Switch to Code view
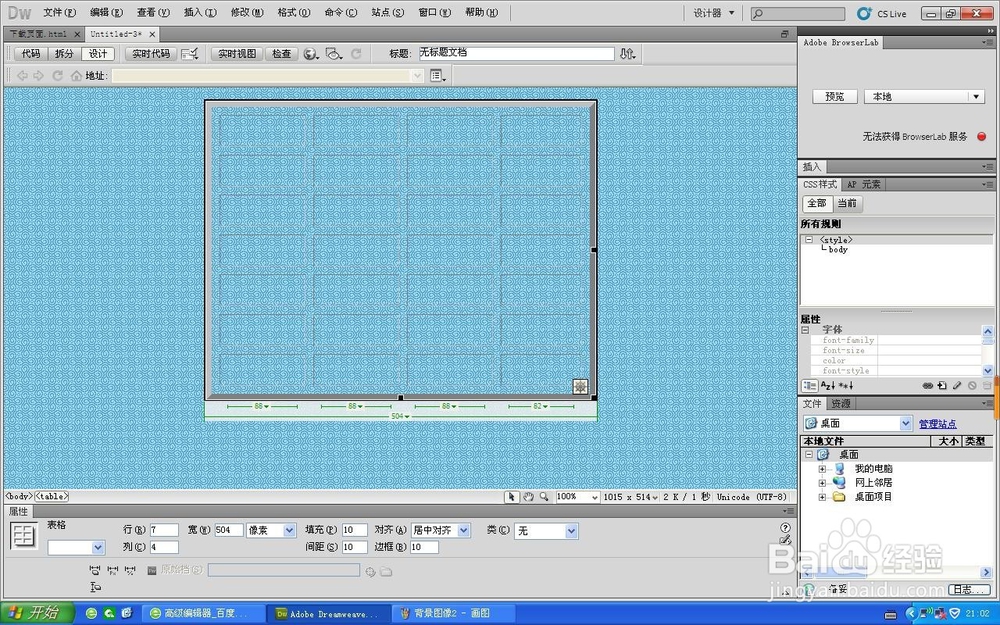This screenshot has height=625, width=1000. (x=31, y=54)
